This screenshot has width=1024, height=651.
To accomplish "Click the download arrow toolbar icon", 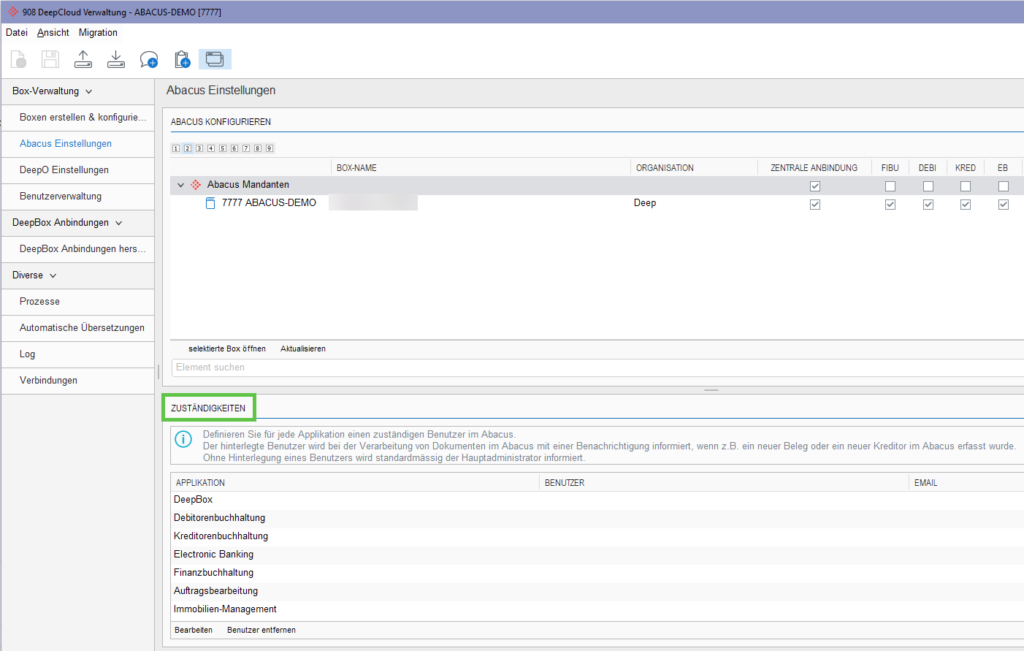I will pyautogui.click(x=116, y=59).
